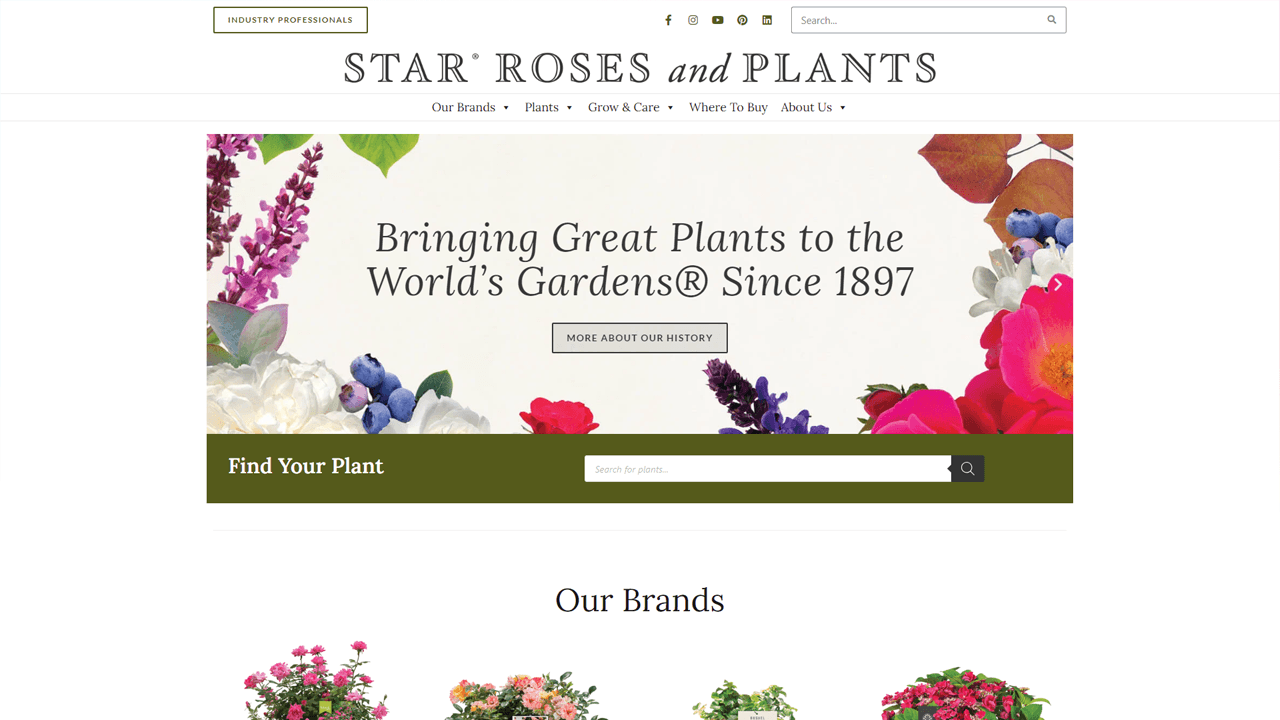Click the Industry Professionals button
Viewport: 1280px width, 720px height.
pos(290,20)
